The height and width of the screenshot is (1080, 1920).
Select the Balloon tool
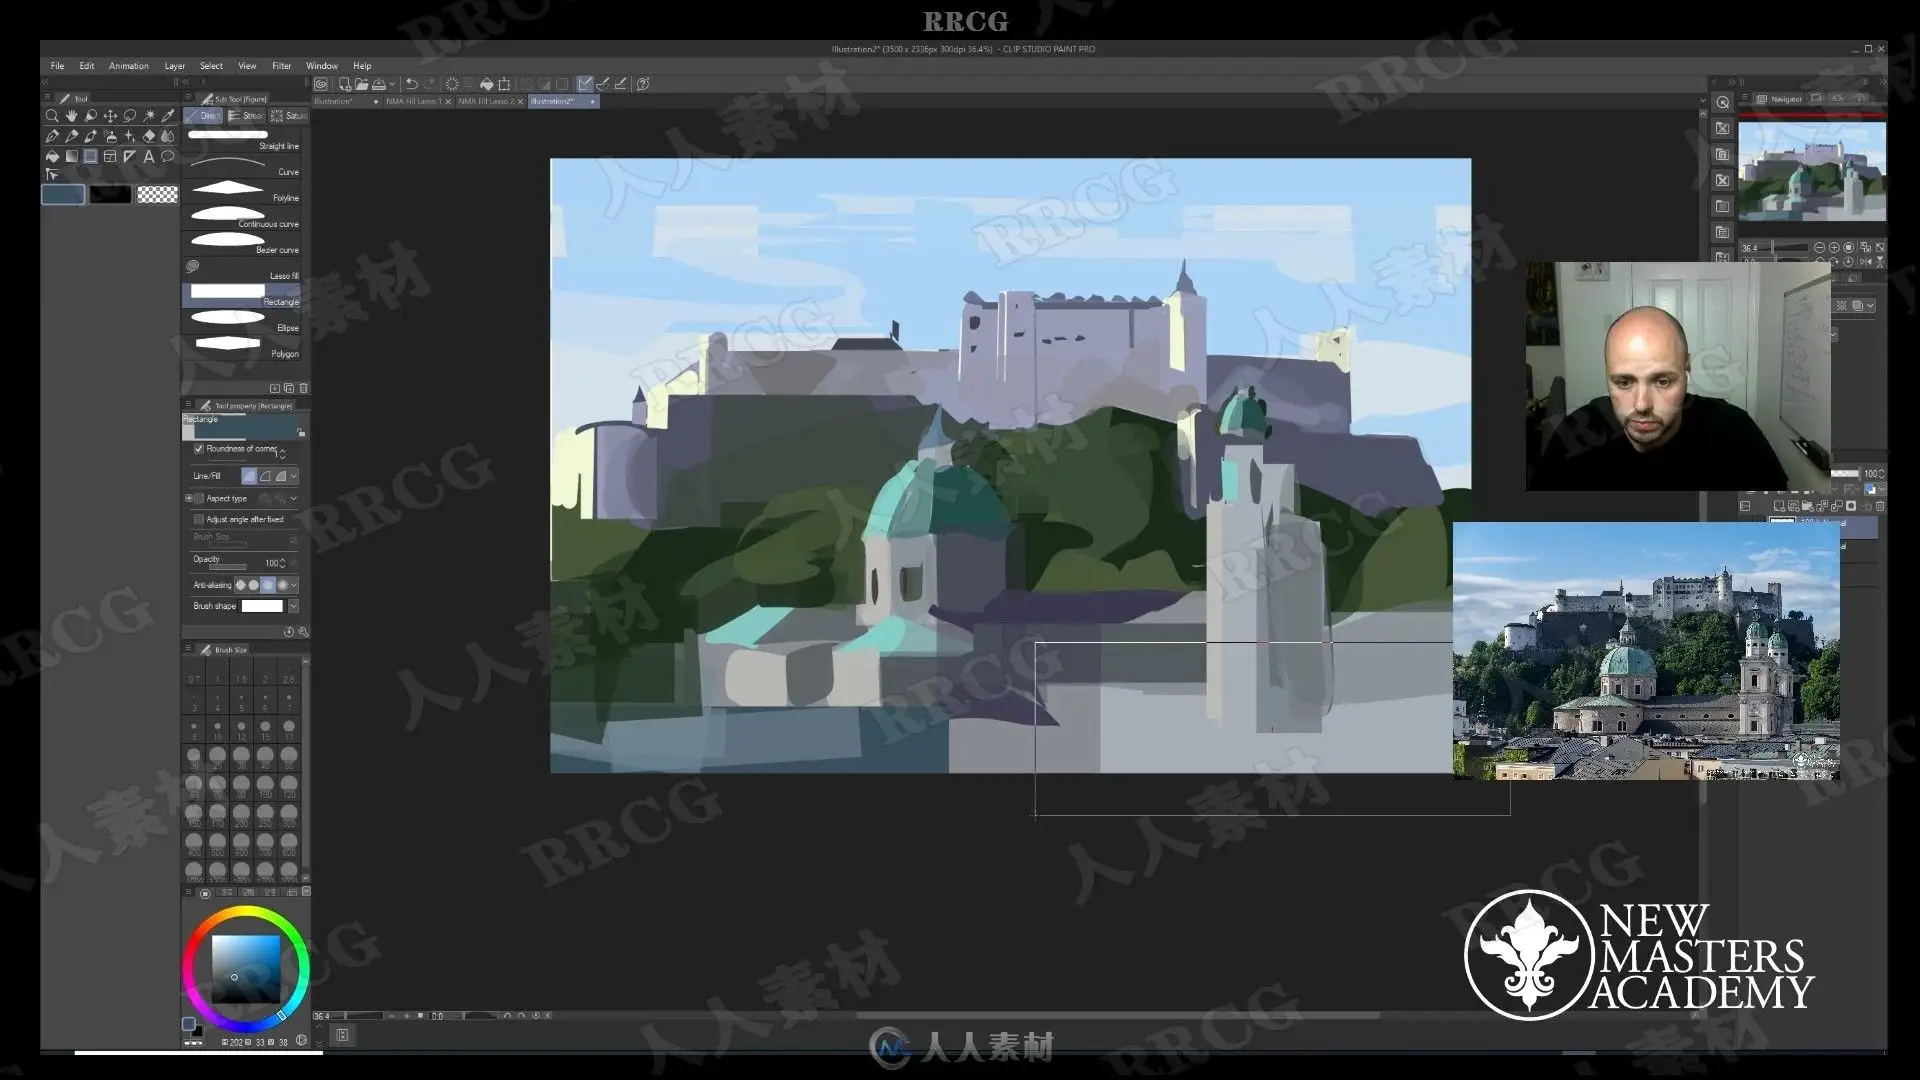(168, 156)
